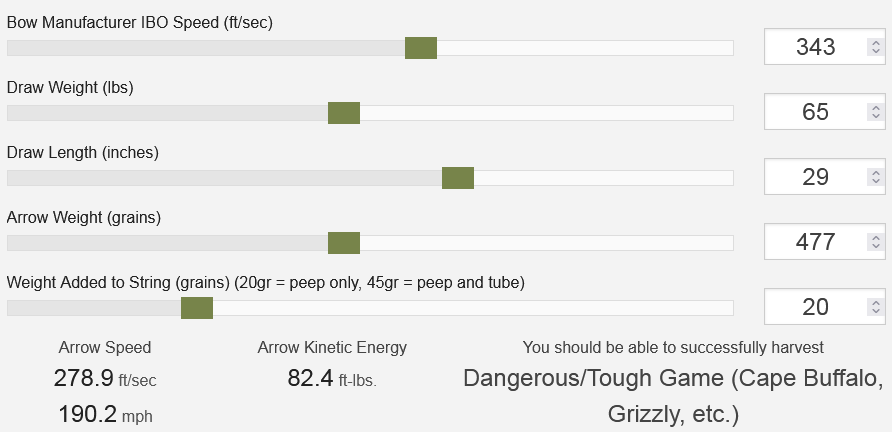The image size is (892, 432).
Task: Increase Draw Weight with up stepper arrow
Action: pos(876,108)
